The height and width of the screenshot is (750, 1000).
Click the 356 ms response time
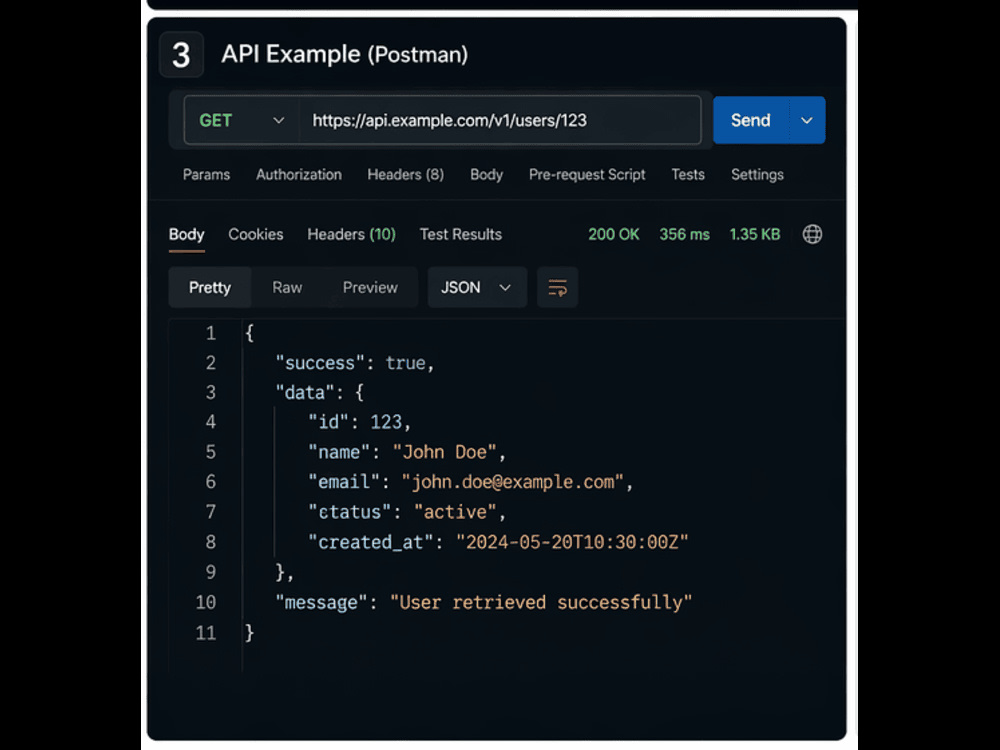684,235
